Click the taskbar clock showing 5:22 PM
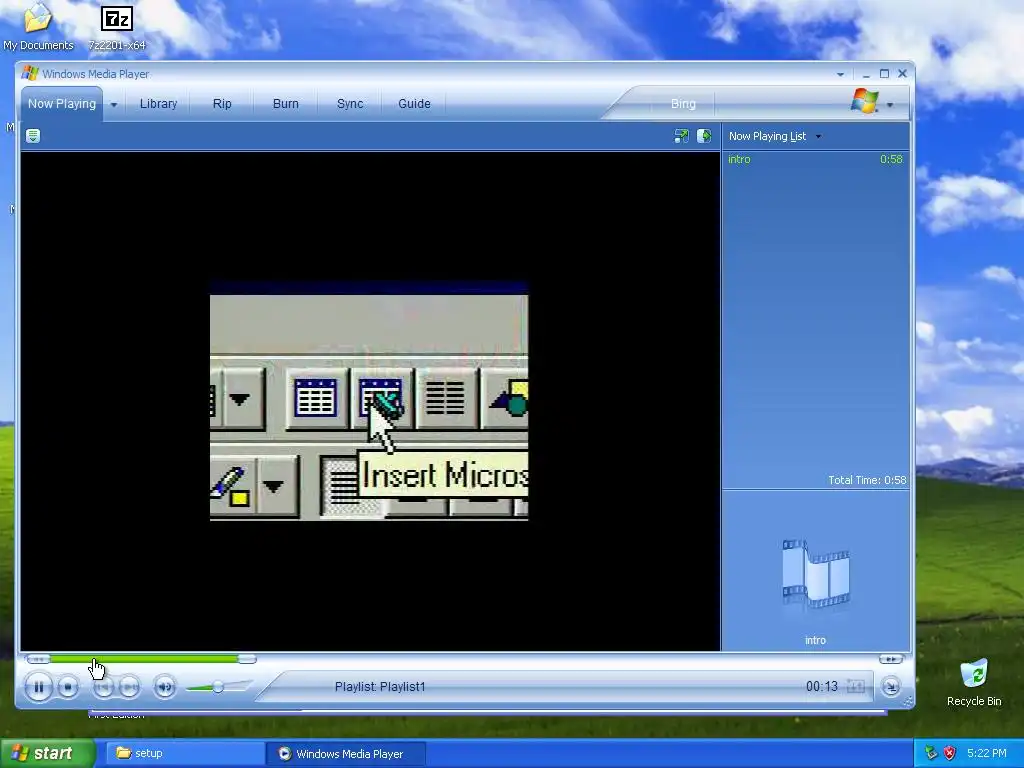Viewport: 1024px width, 768px height. [987, 753]
